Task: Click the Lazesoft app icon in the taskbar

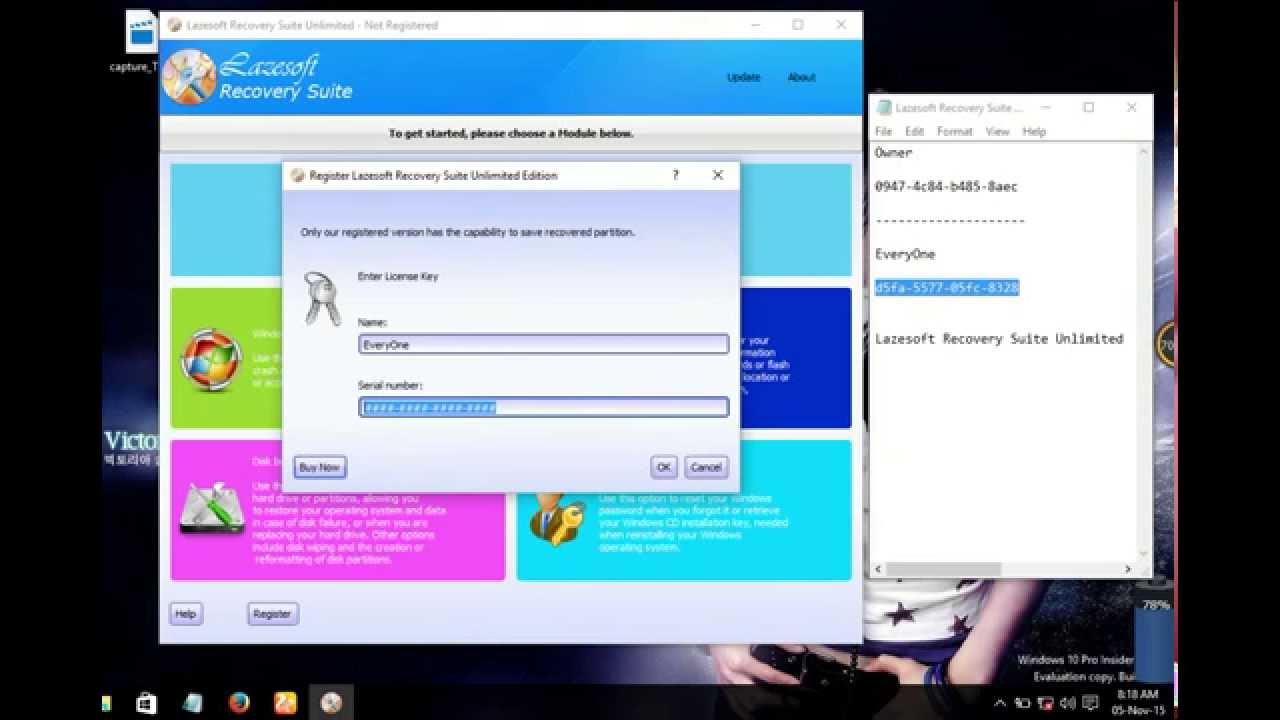Action: (x=331, y=702)
